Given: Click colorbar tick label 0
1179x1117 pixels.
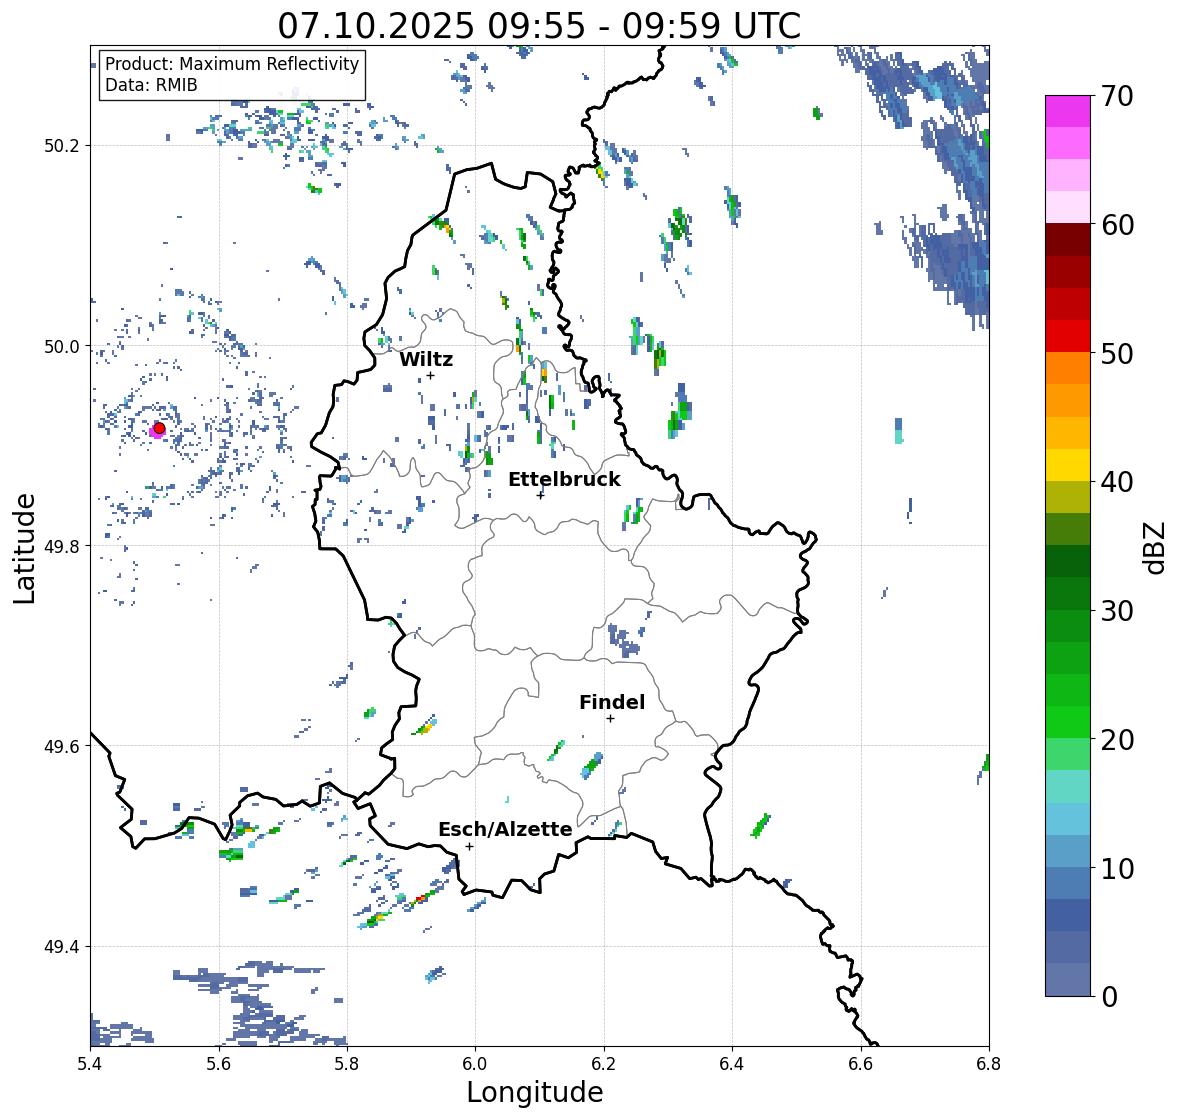Looking at the screenshot, I should coord(1109,997).
